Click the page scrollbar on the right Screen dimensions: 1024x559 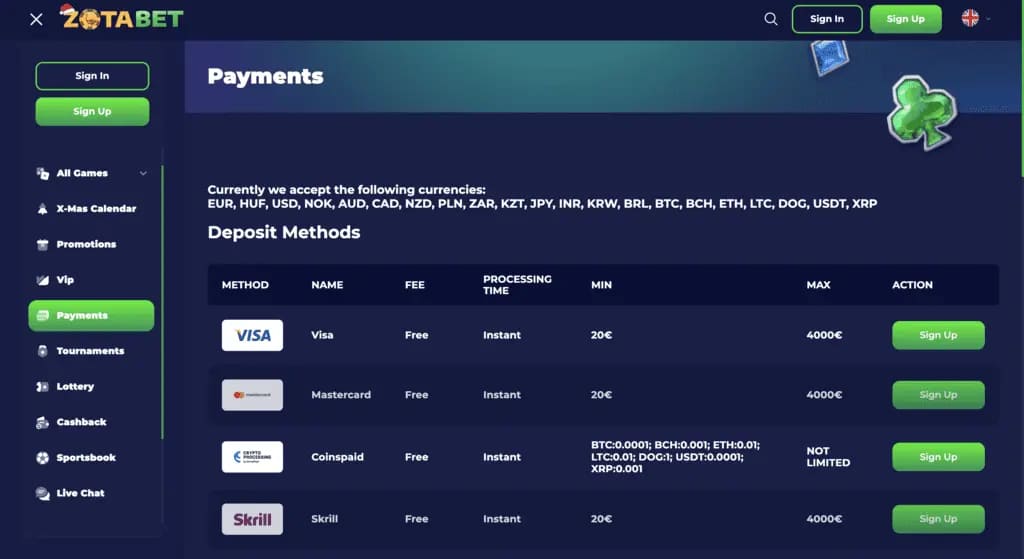click(x=1021, y=88)
